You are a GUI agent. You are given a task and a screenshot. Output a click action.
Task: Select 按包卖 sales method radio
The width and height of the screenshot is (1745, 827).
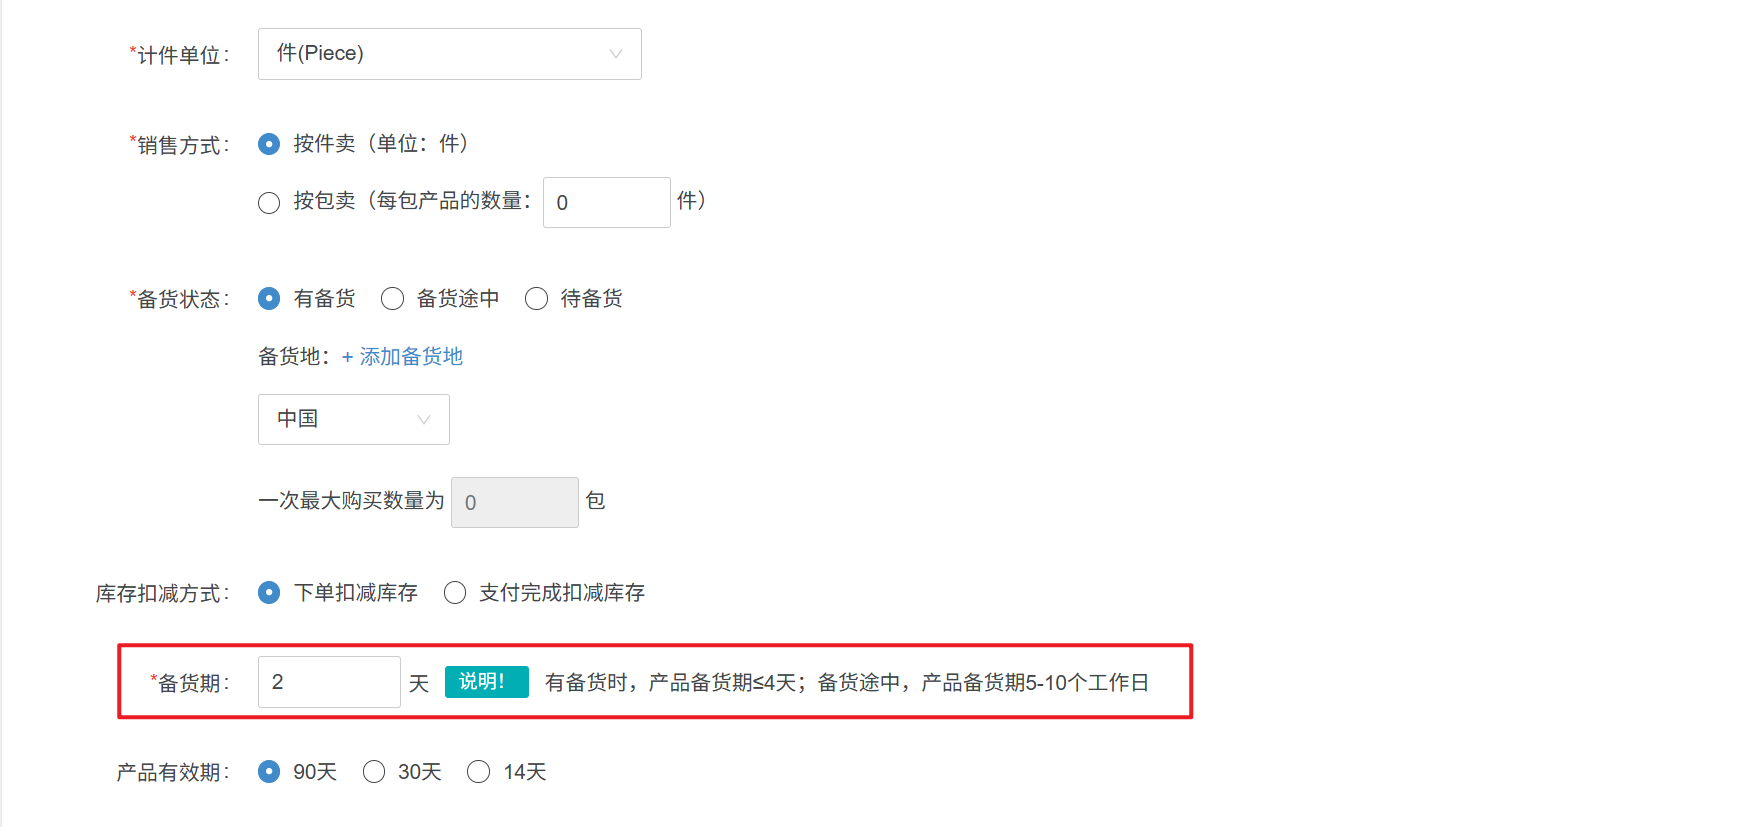click(269, 203)
